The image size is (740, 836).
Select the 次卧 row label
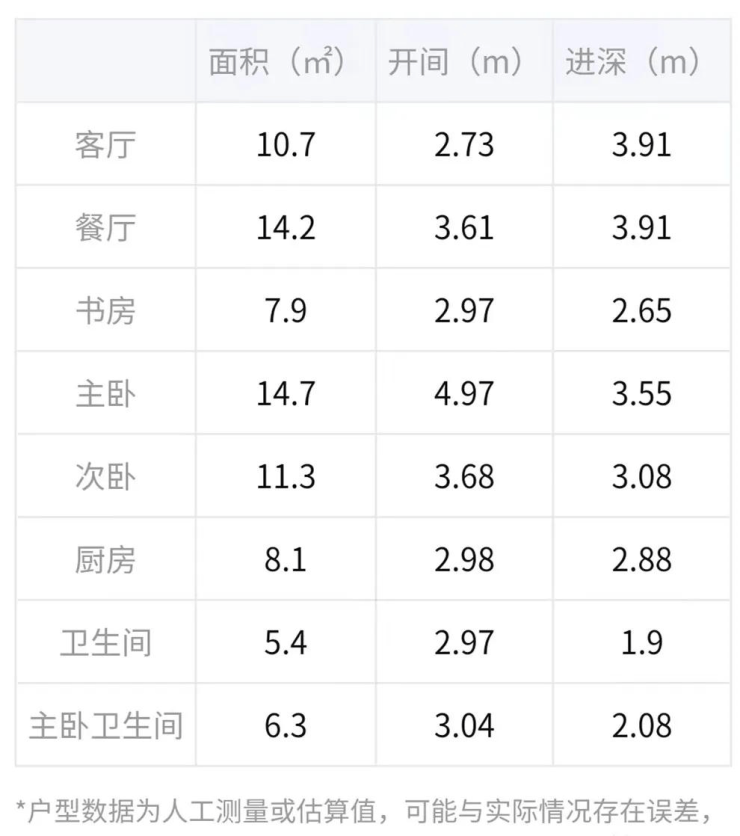105,476
